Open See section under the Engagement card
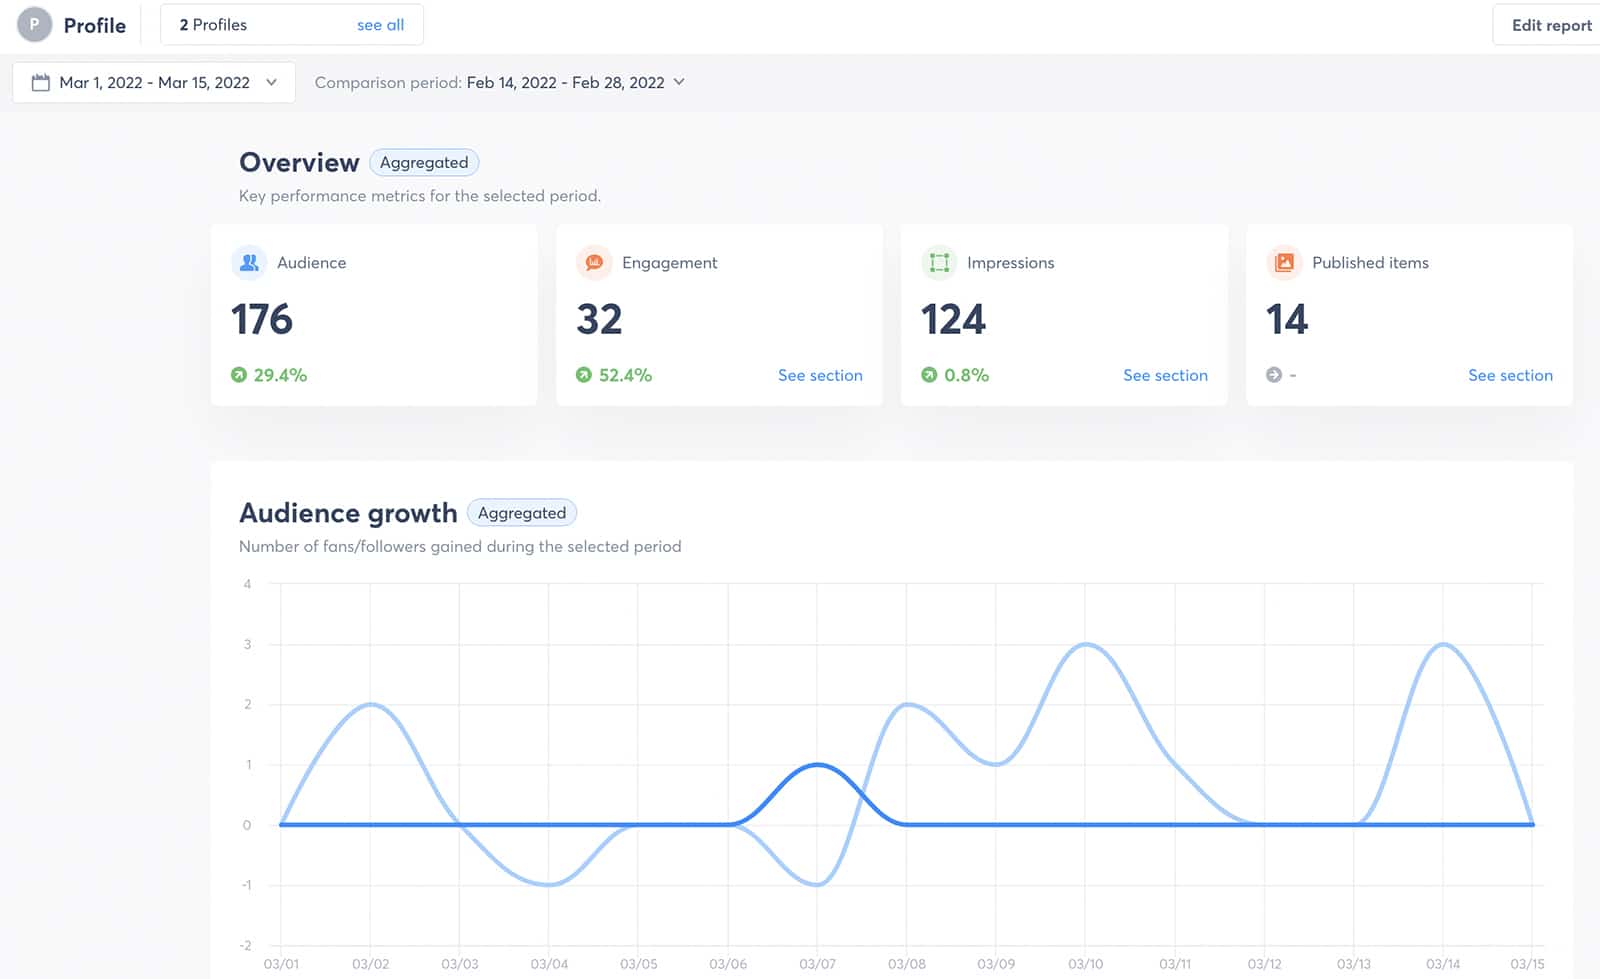Viewport: 1600px width, 979px height. (x=820, y=375)
